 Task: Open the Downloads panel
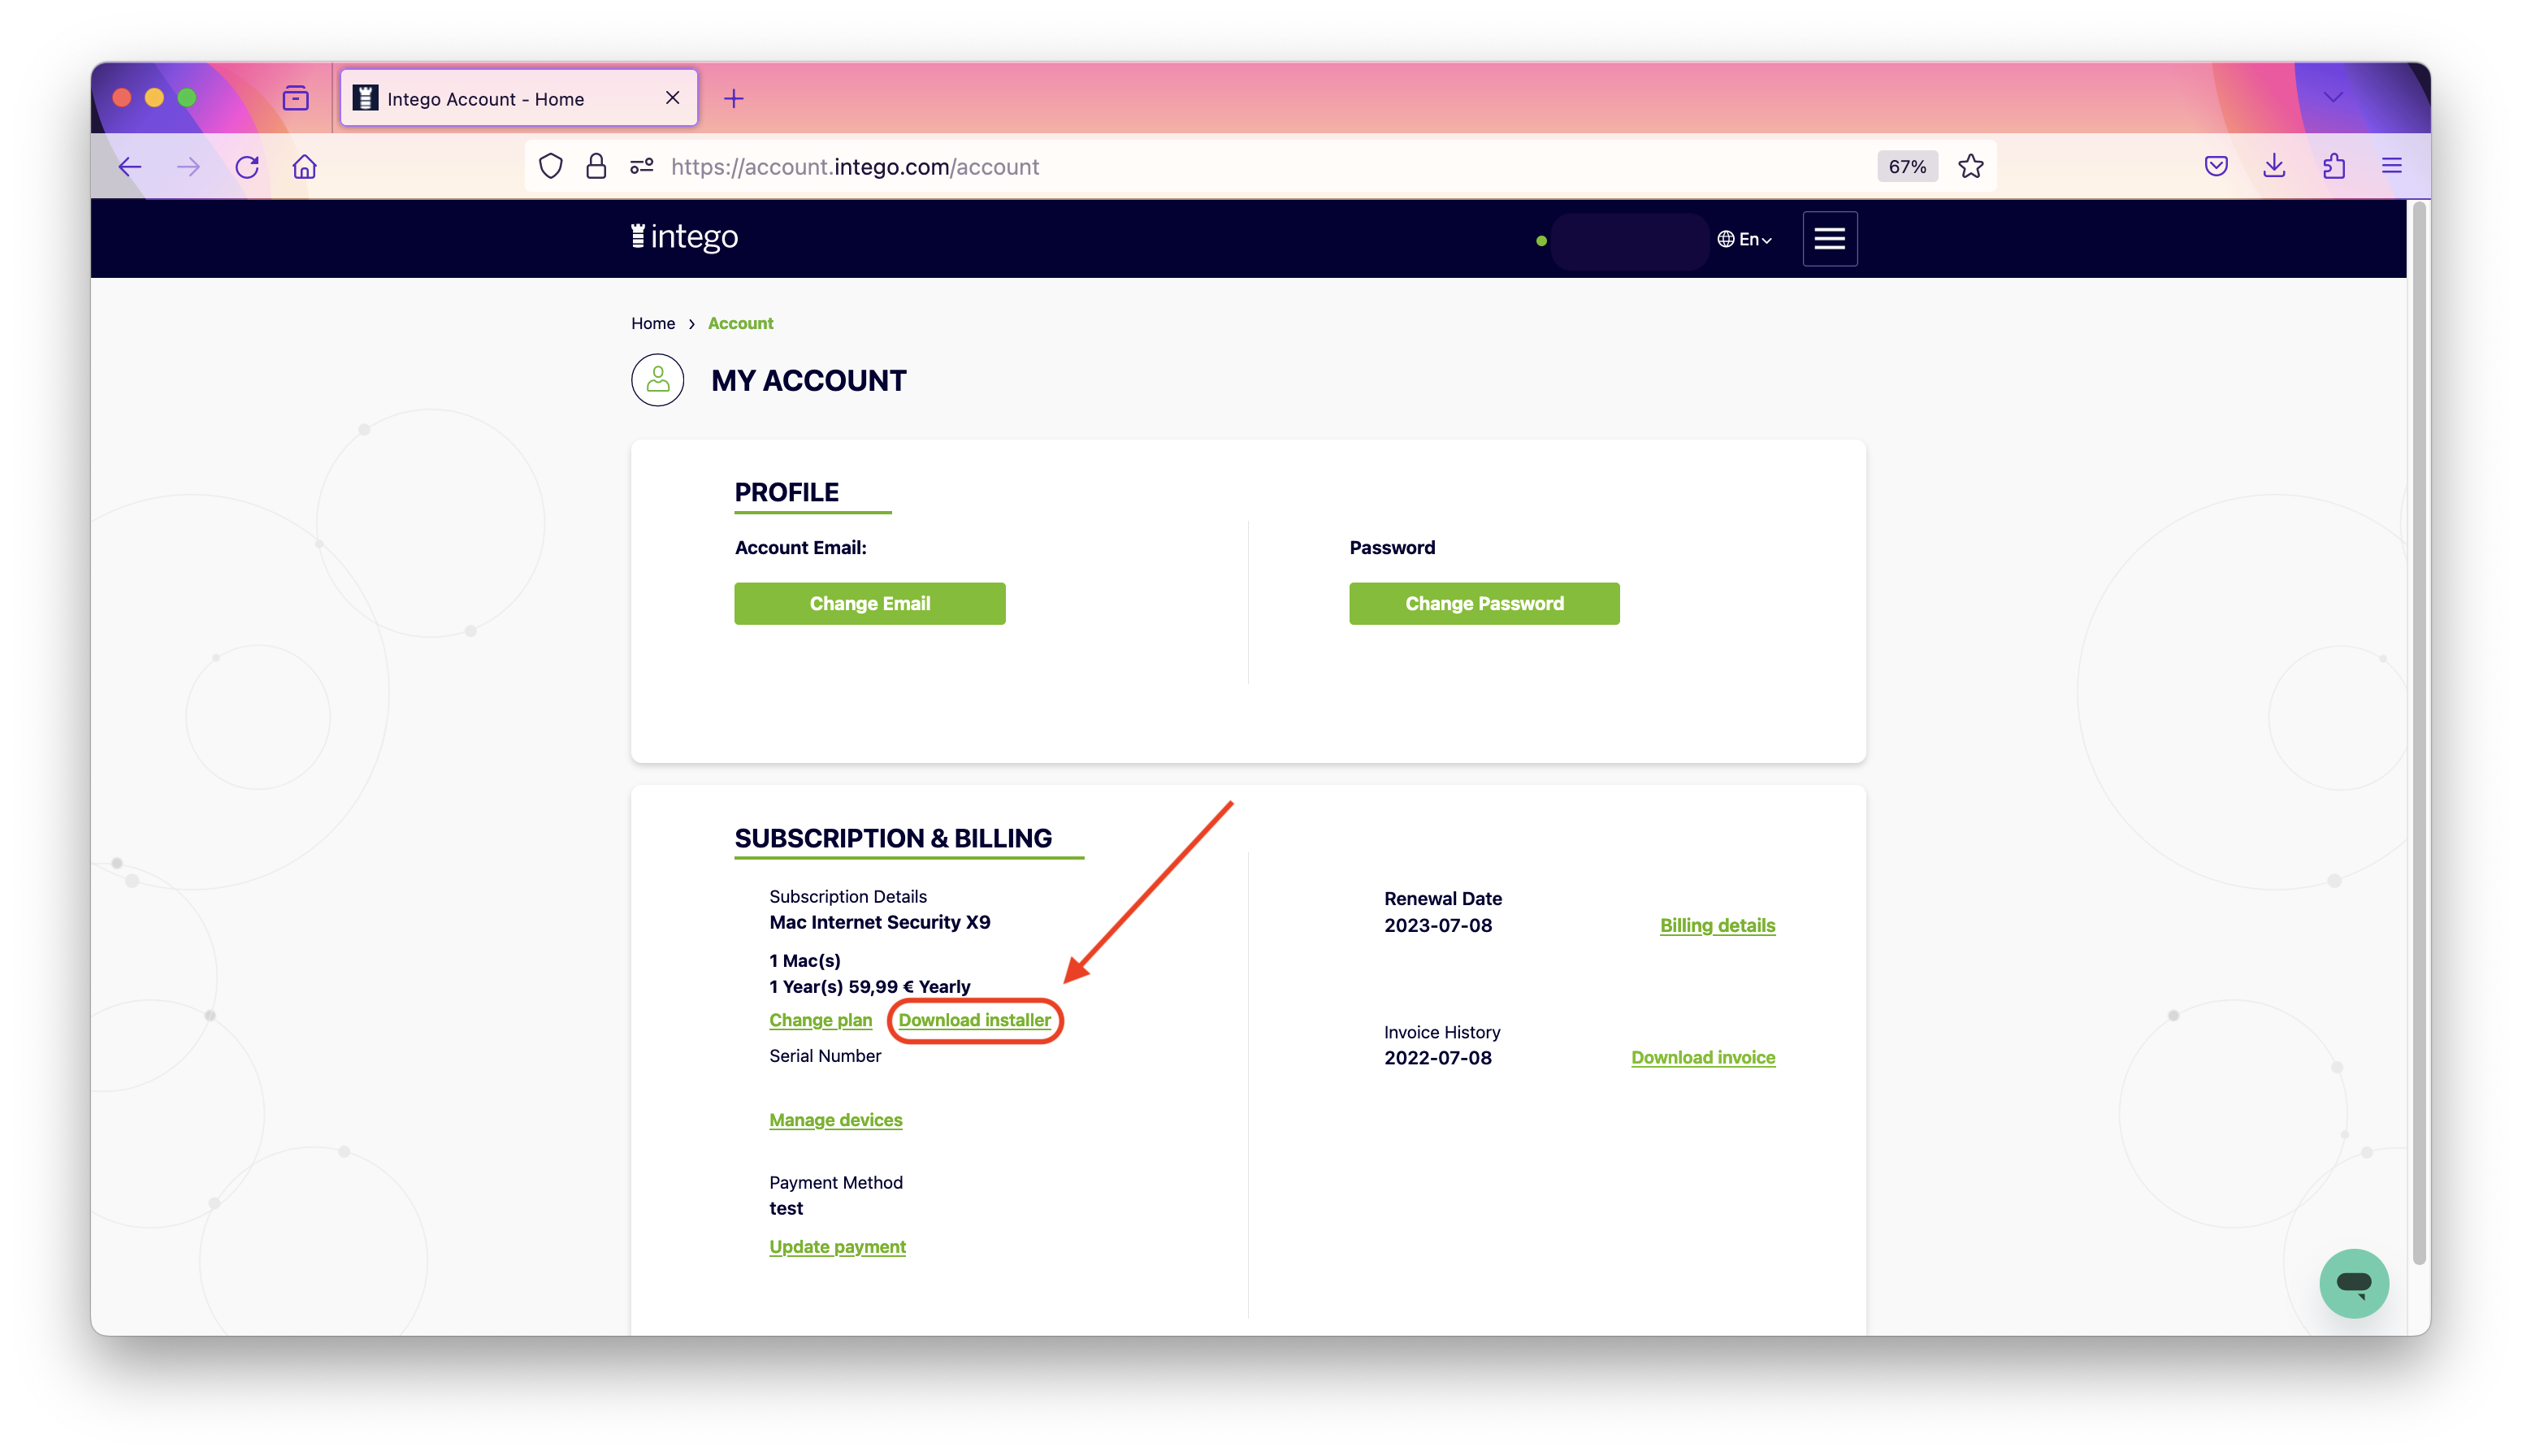point(2275,166)
